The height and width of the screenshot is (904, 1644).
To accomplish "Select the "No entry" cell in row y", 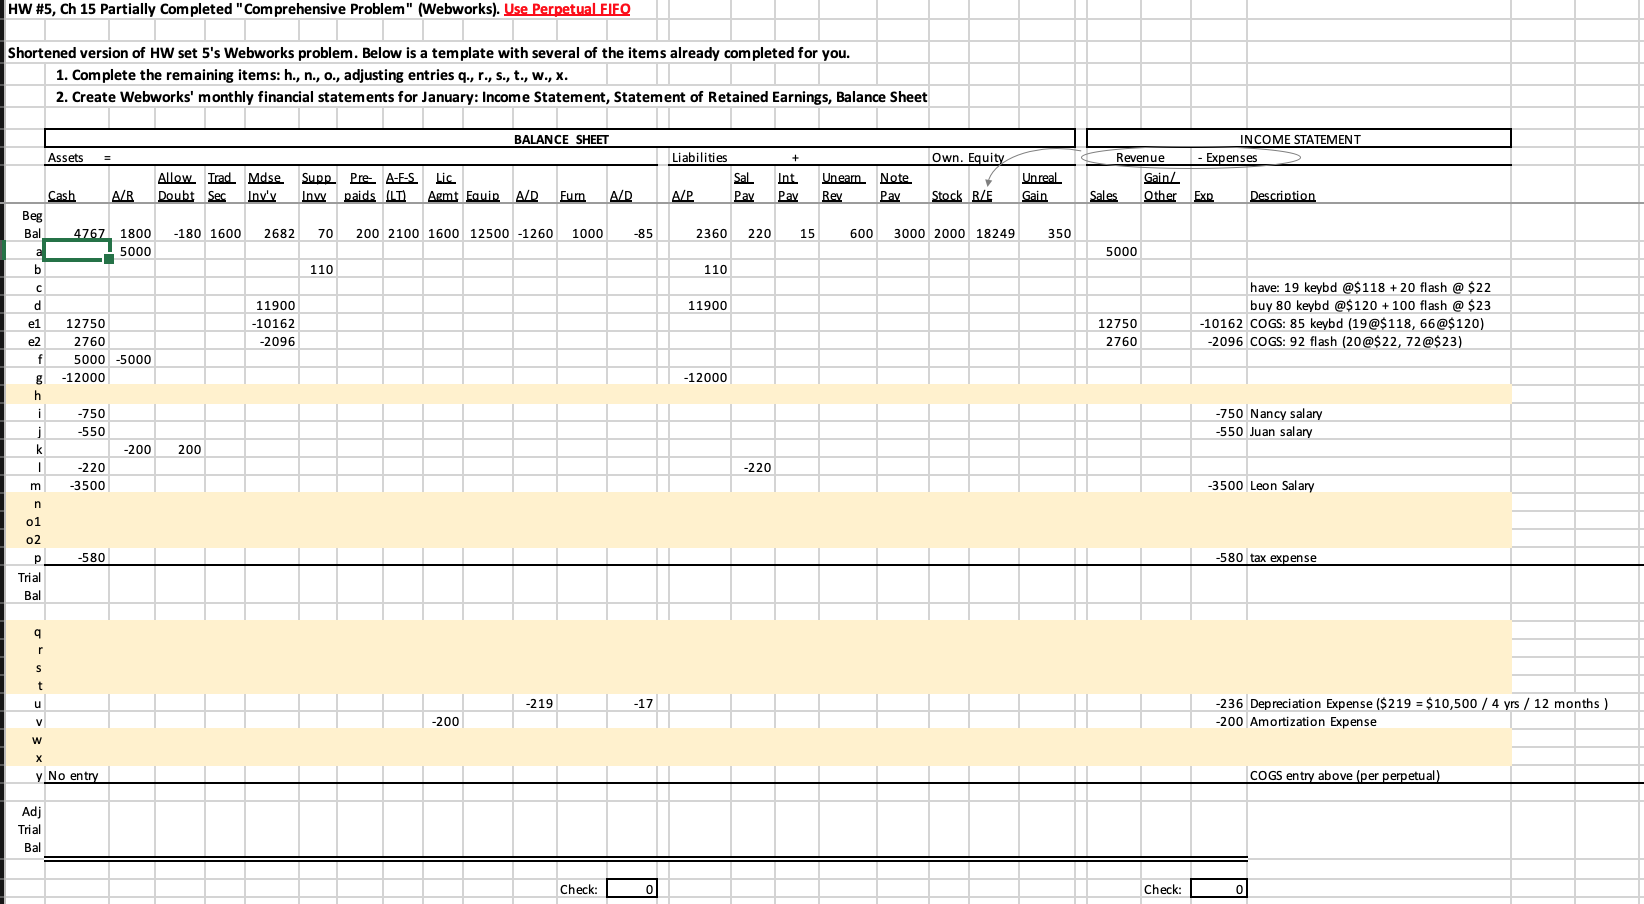I will point(73,775).
